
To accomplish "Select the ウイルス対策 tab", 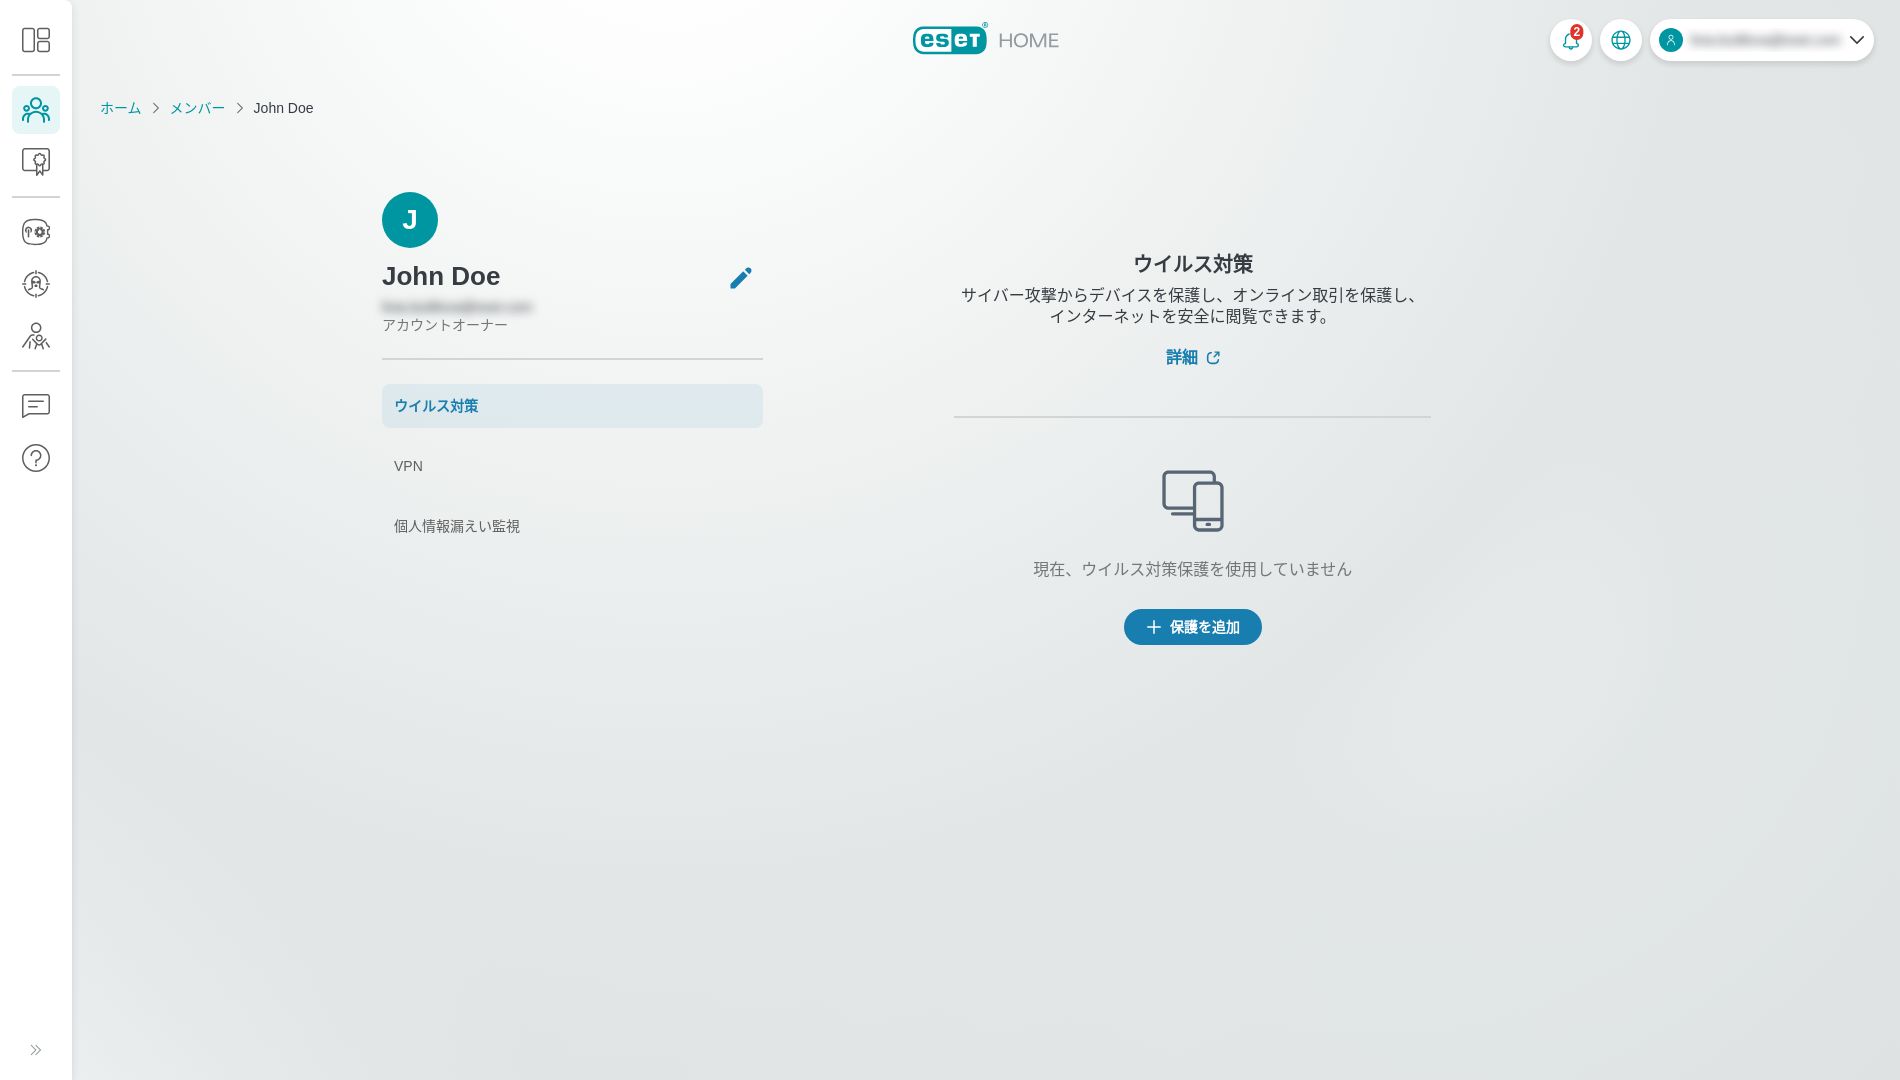I will click(x=572, y=406).
